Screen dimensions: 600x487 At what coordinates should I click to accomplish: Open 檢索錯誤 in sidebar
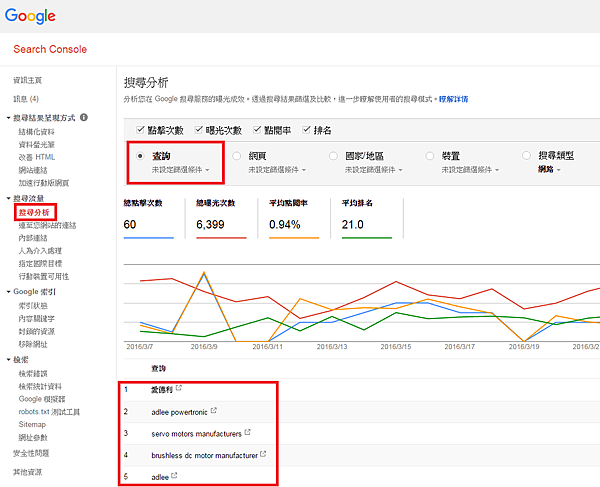click(x=33, y=373)
